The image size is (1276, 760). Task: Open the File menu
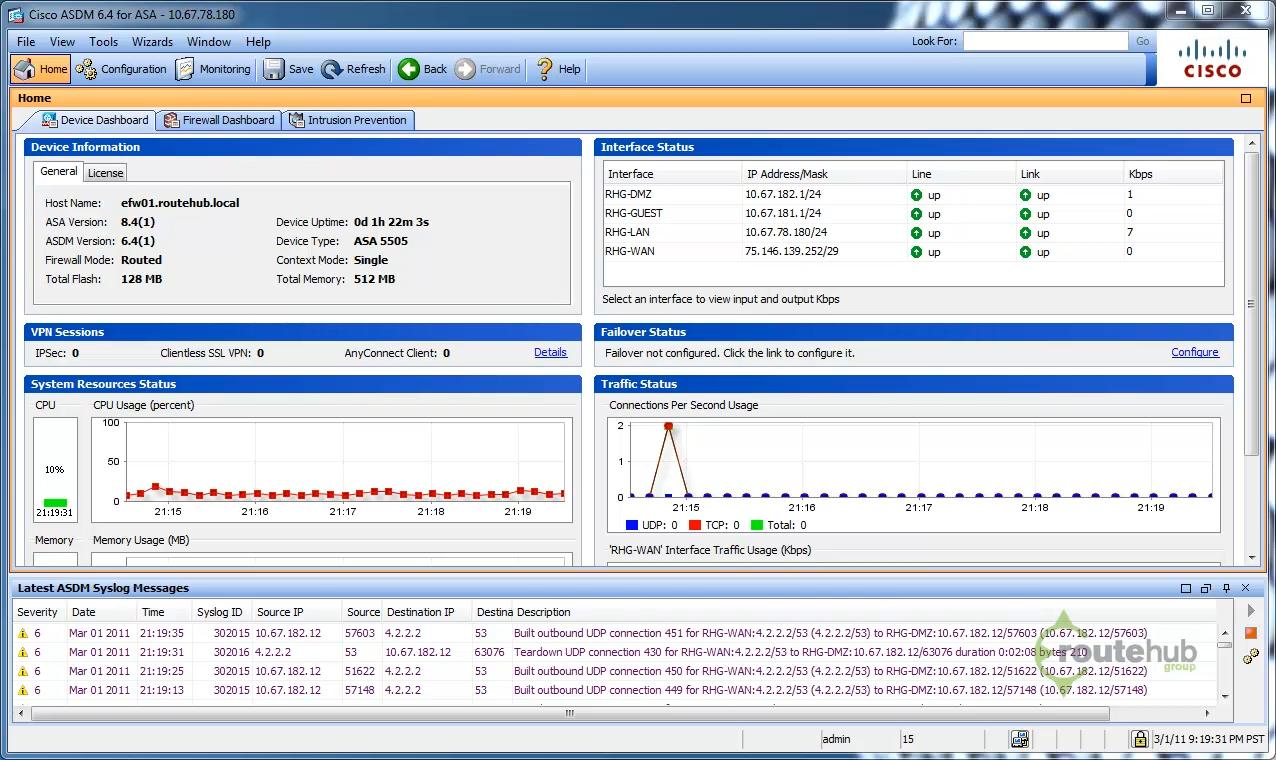(x=26, y=42)
